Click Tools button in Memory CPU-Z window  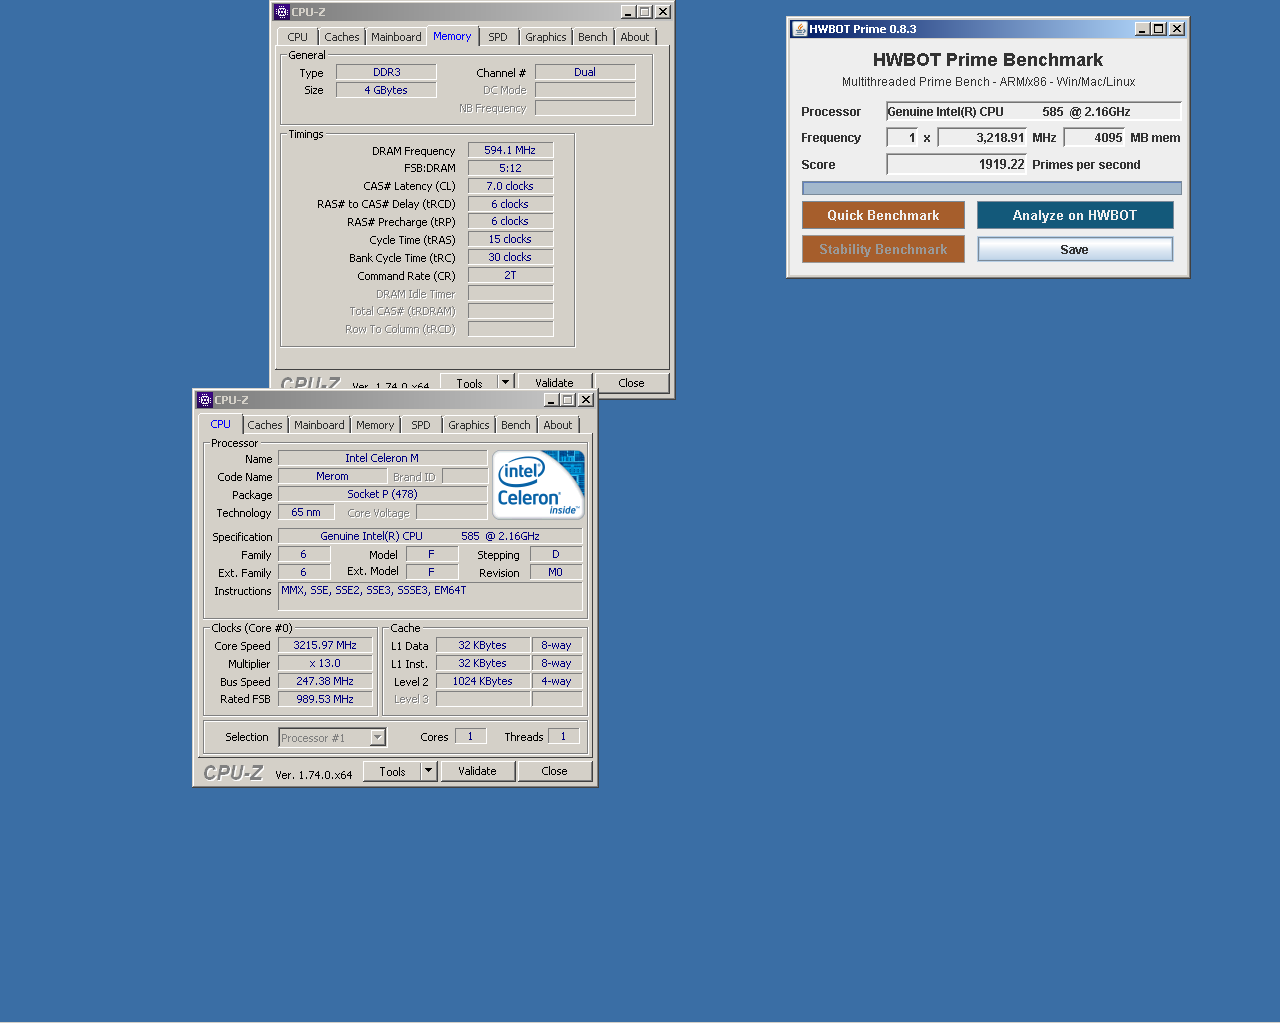(x=469, y=382)
